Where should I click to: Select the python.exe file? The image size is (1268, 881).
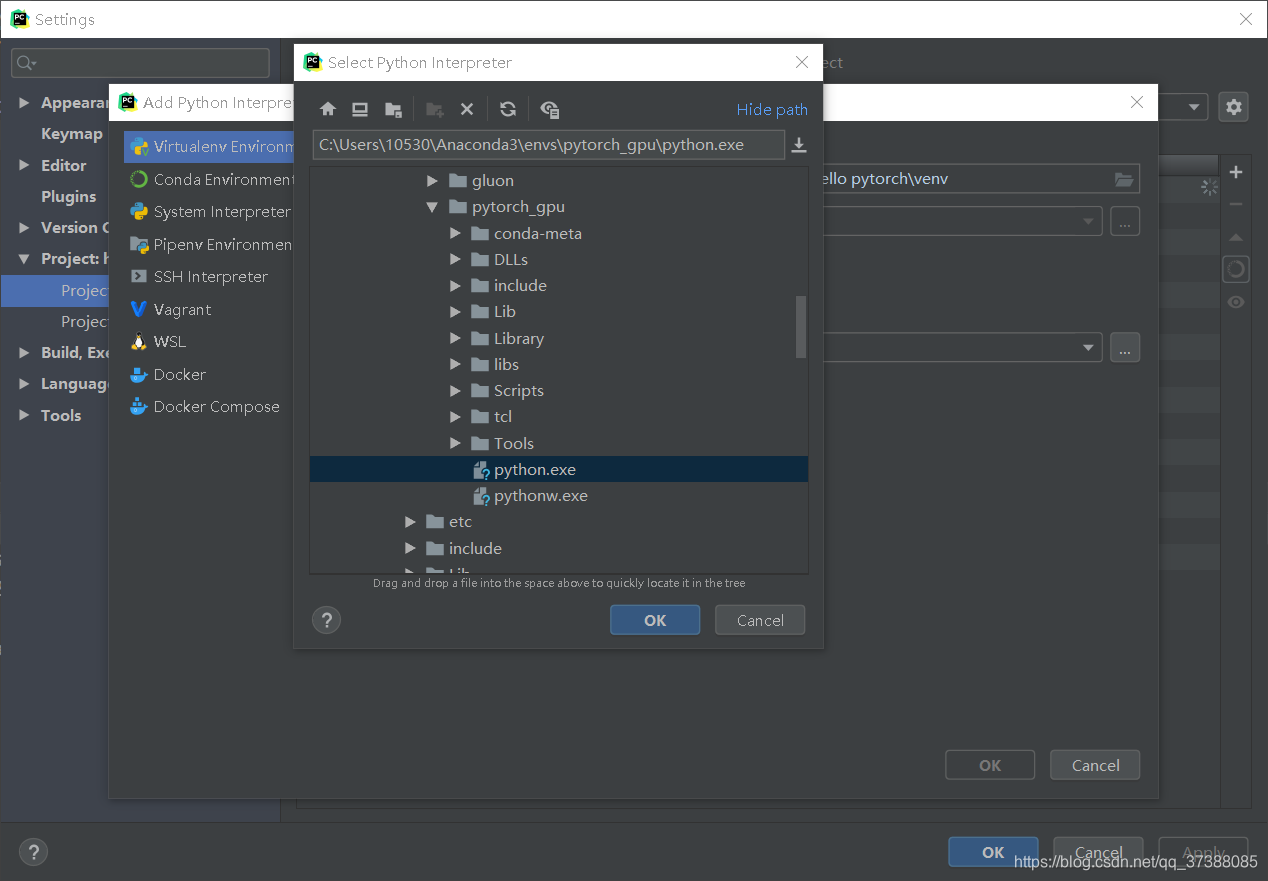(559, 469)
